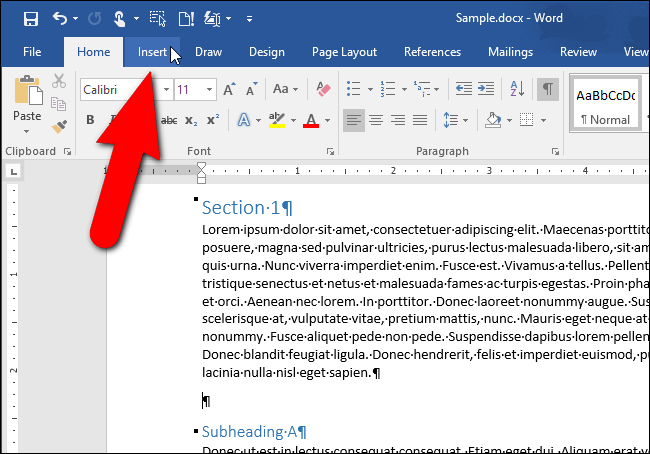Apply strikethrough formatting to text

pos(168,121)
